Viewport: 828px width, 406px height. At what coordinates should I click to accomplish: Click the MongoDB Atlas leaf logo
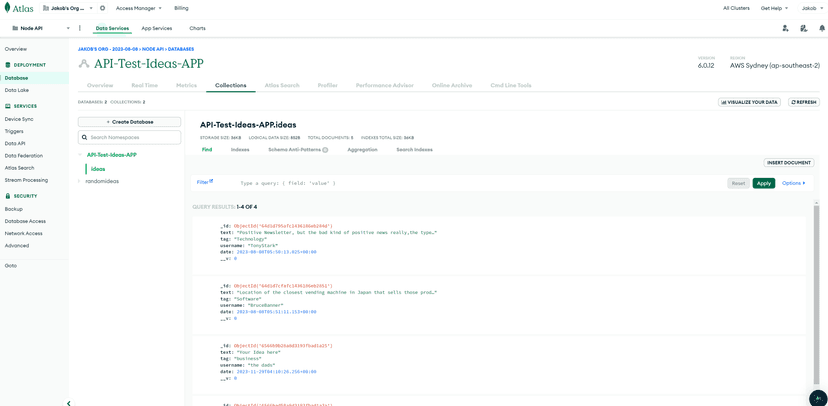tap(7, 8)
